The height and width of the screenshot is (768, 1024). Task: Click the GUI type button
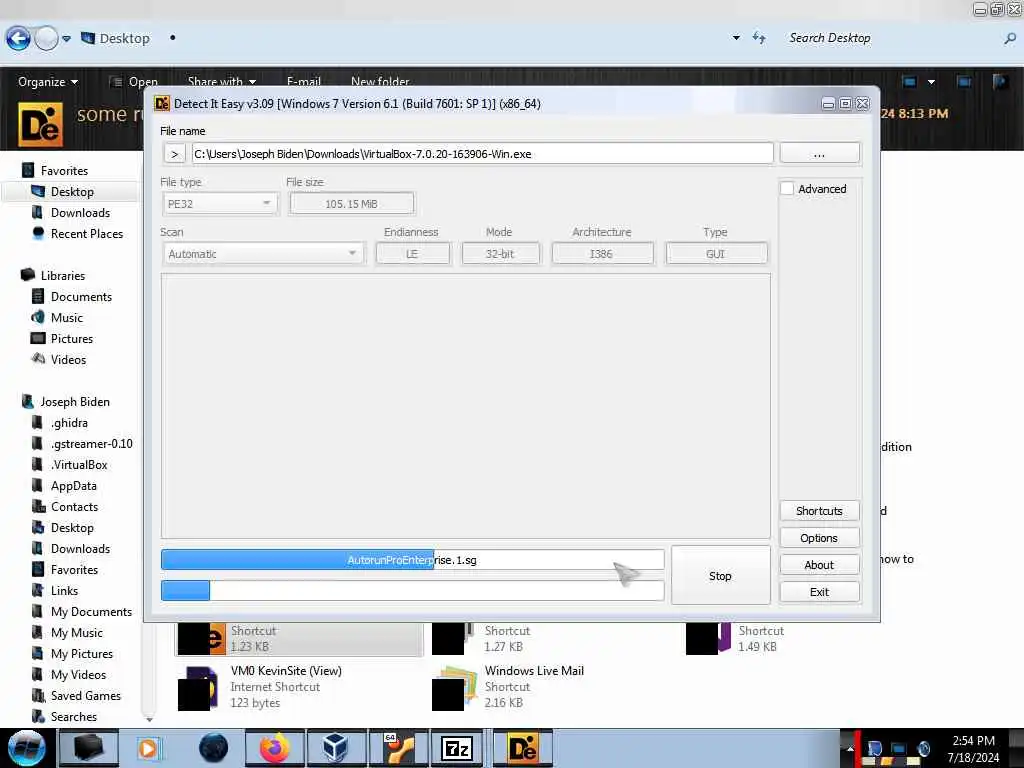coord(716,253)
